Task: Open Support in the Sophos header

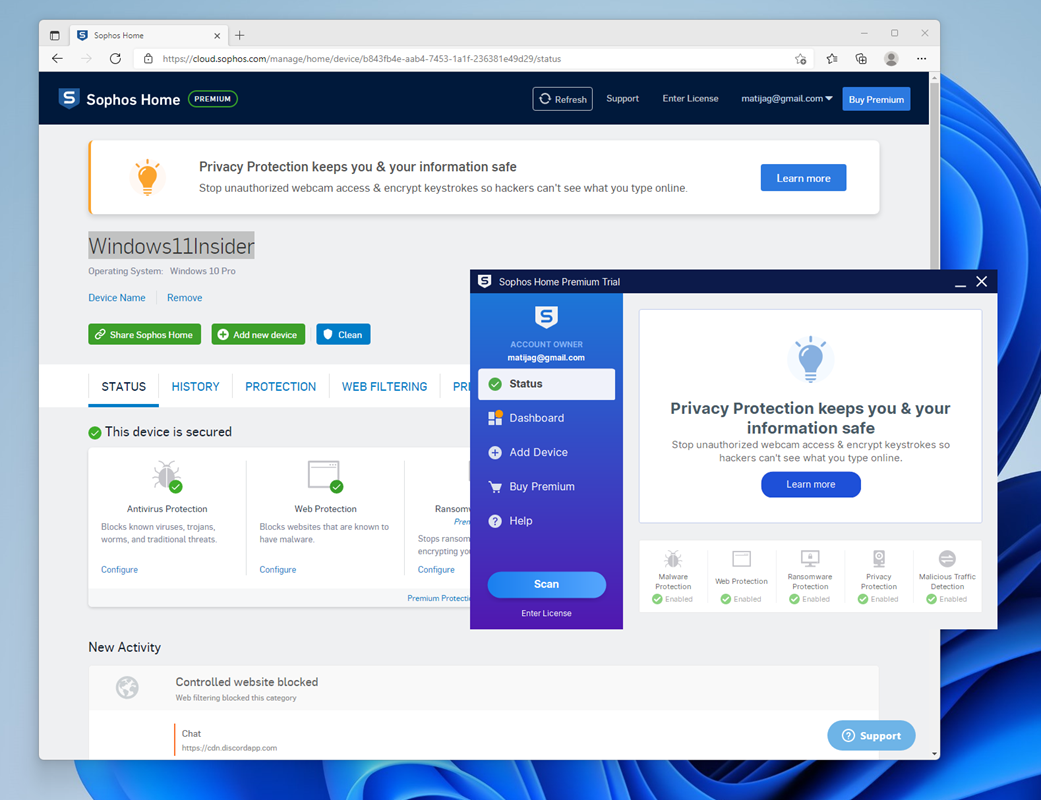Action: pos(622,98)
